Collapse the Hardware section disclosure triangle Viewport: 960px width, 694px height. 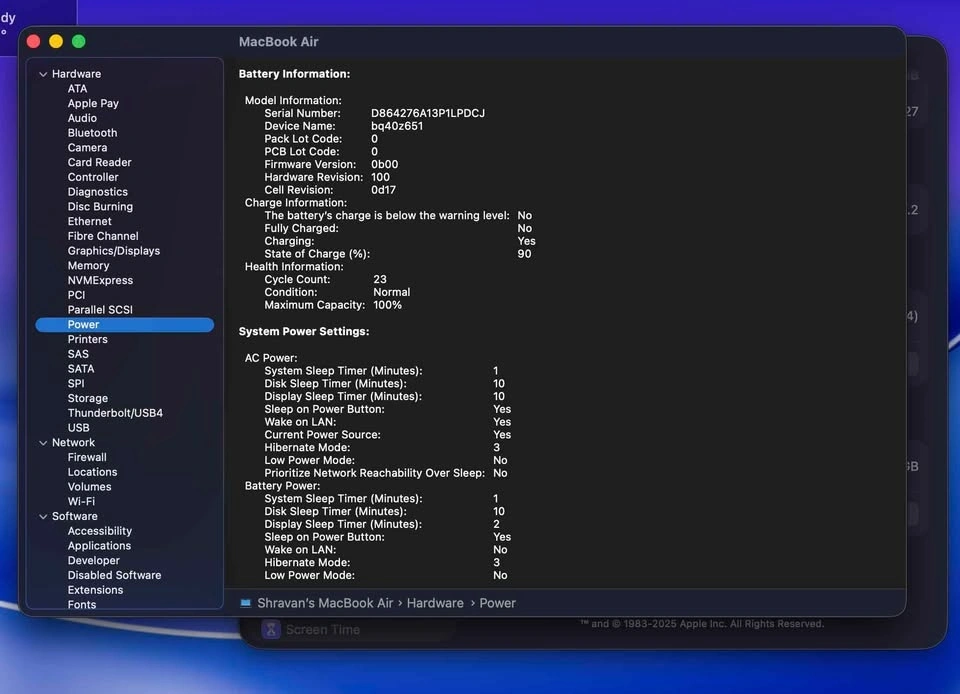coord(43,74)
